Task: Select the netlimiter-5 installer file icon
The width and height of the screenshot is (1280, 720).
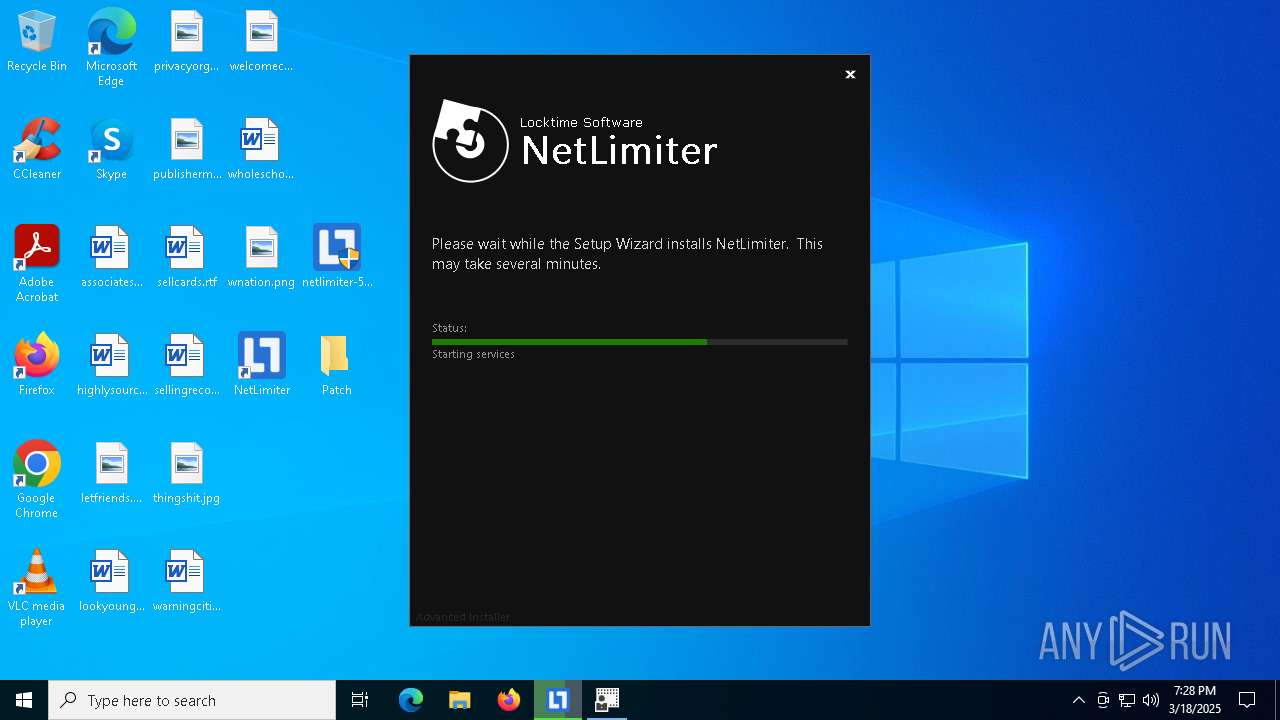Action: click(336, 258)
